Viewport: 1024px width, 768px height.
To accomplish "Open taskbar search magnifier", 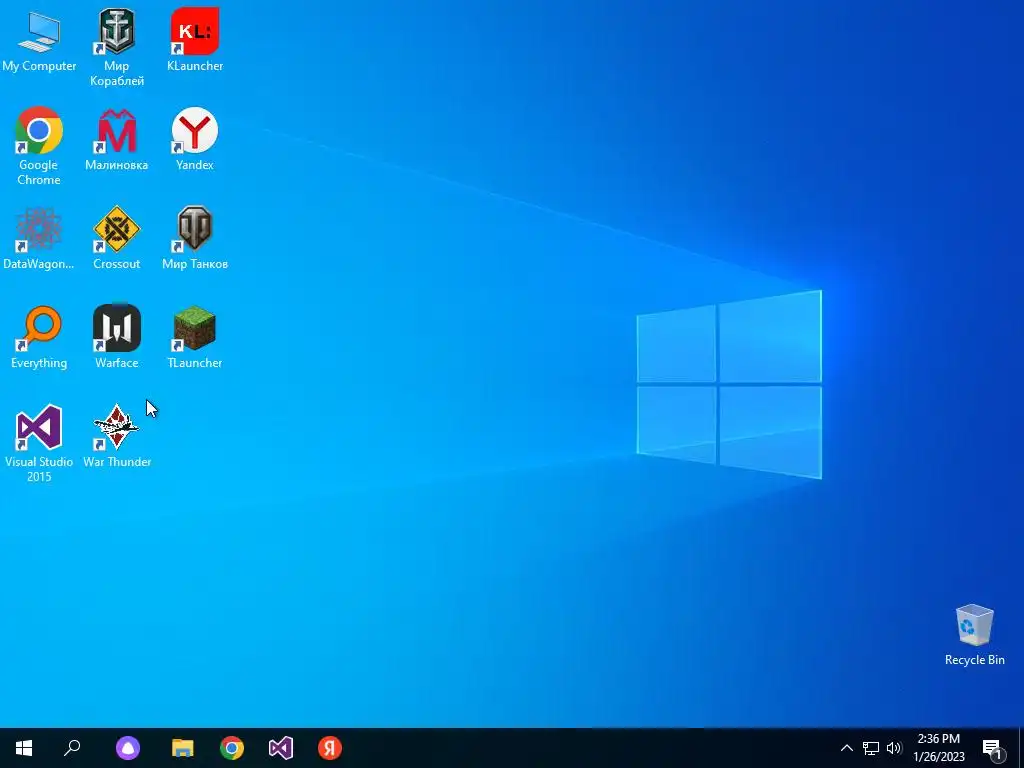I will 72,748.
